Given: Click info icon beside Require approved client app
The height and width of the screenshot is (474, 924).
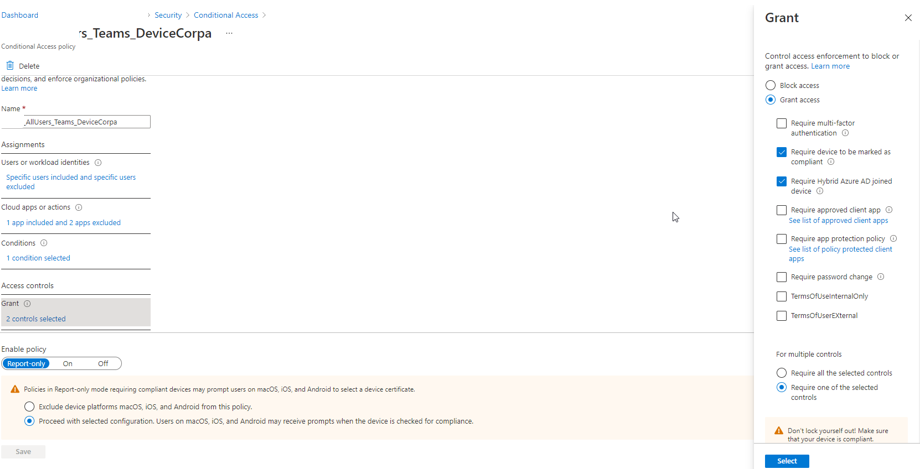Looking at the screenshot, I should click(x=889, y=210).
